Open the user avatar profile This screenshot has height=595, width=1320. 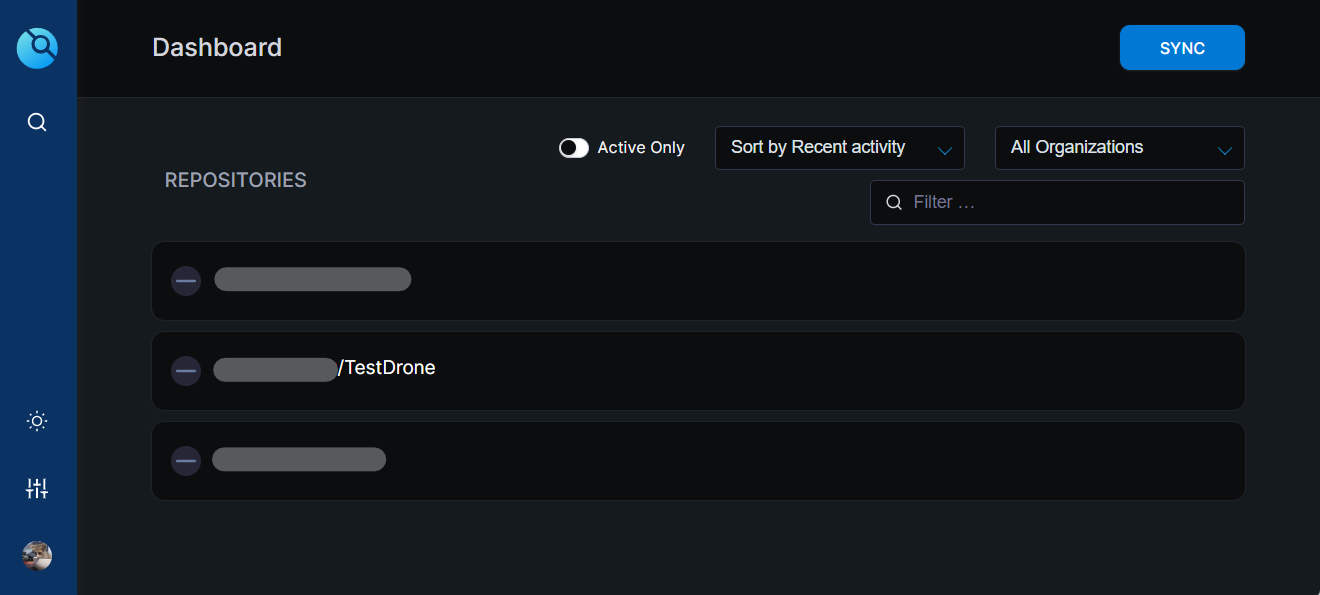[37, 556]
